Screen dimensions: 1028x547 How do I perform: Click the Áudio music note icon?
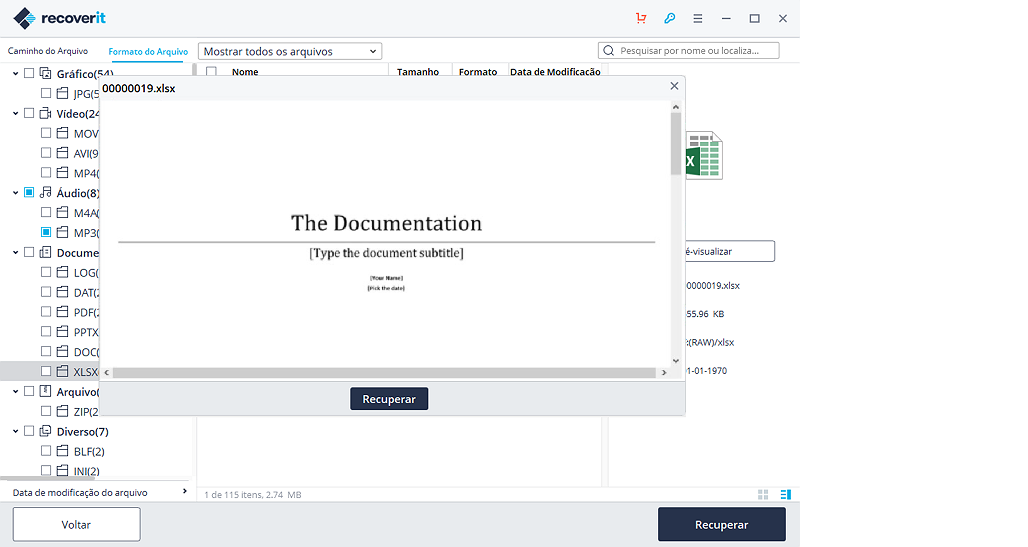tap(45, 192)
